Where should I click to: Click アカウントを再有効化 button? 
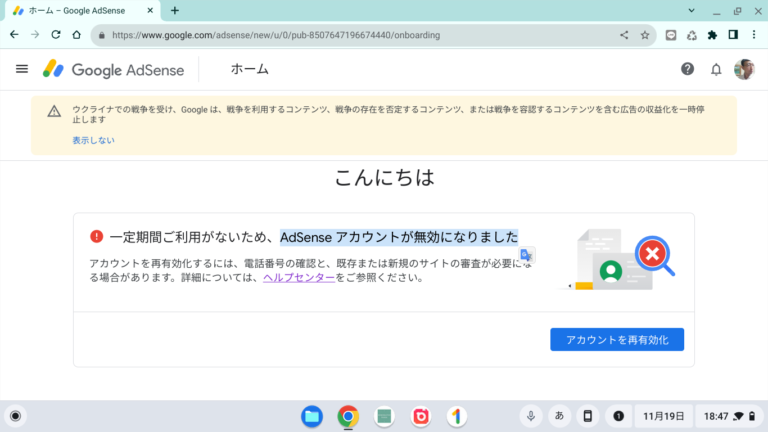click(617, 339)
